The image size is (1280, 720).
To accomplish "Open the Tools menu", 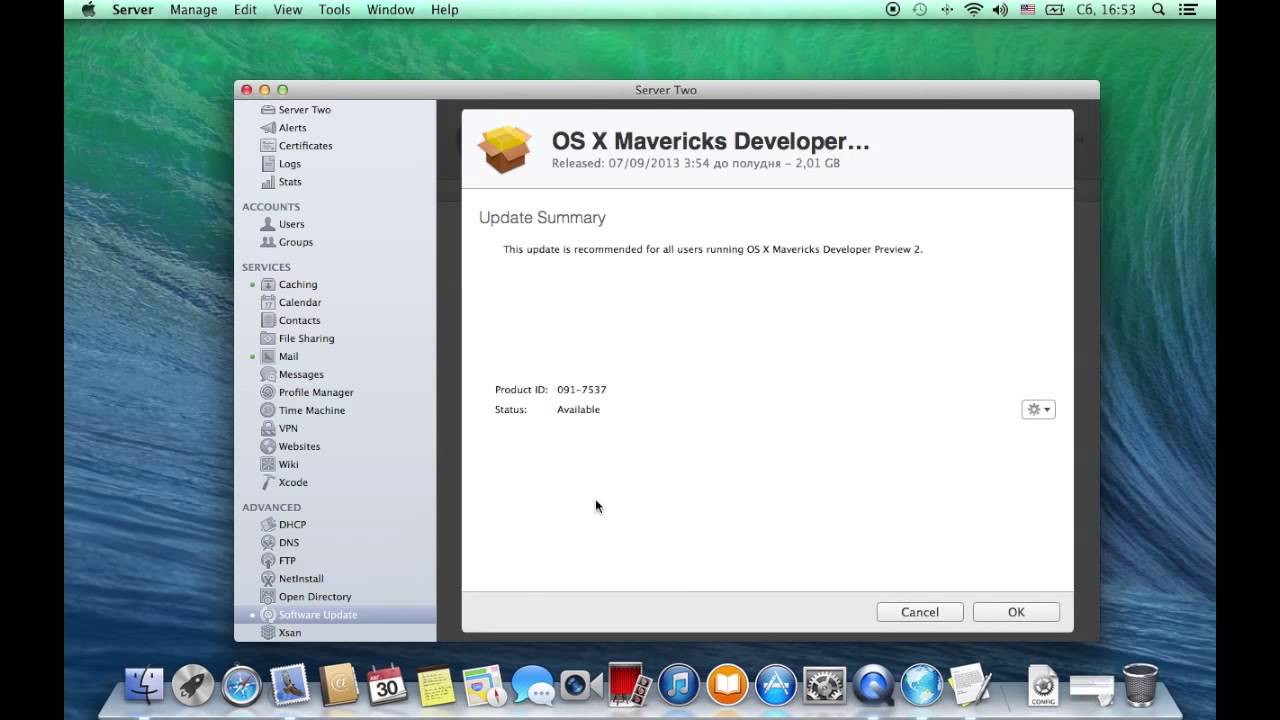I will point(334,9).
